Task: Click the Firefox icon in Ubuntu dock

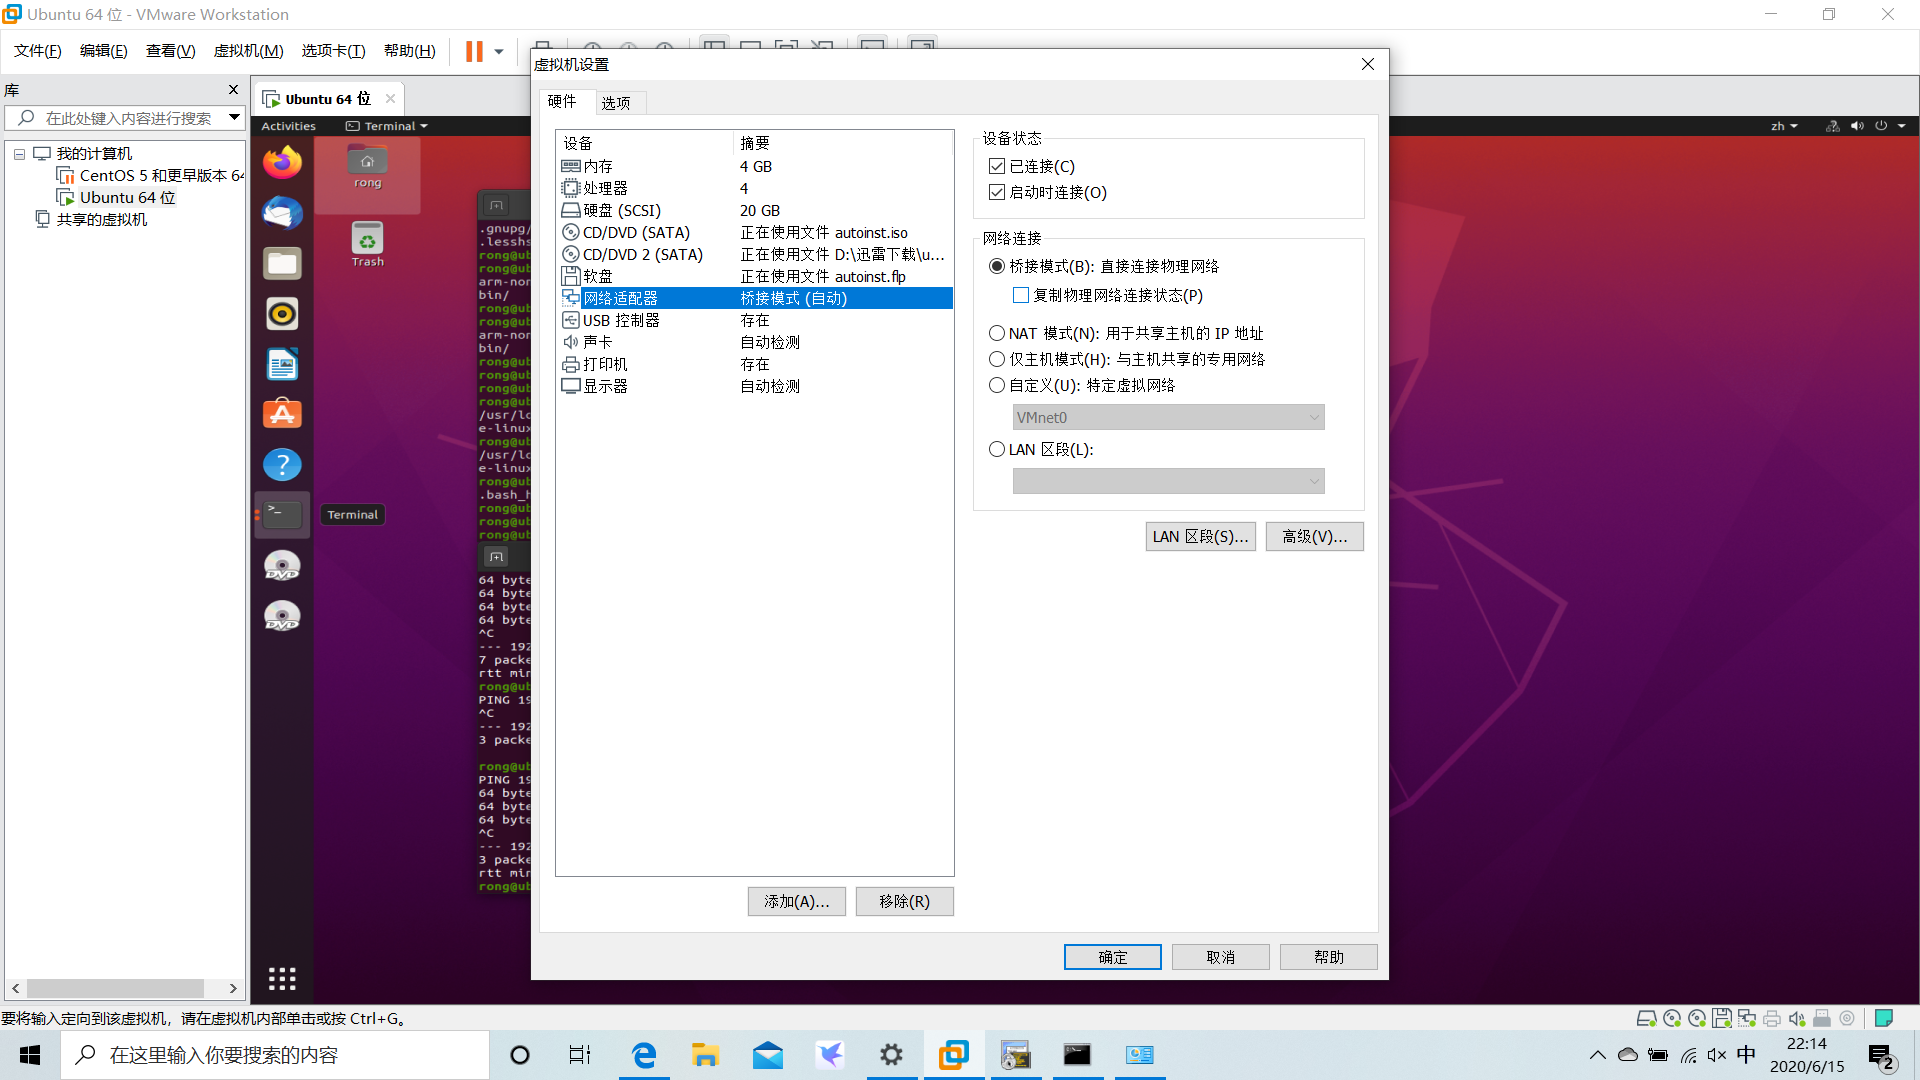Action: 282,162
